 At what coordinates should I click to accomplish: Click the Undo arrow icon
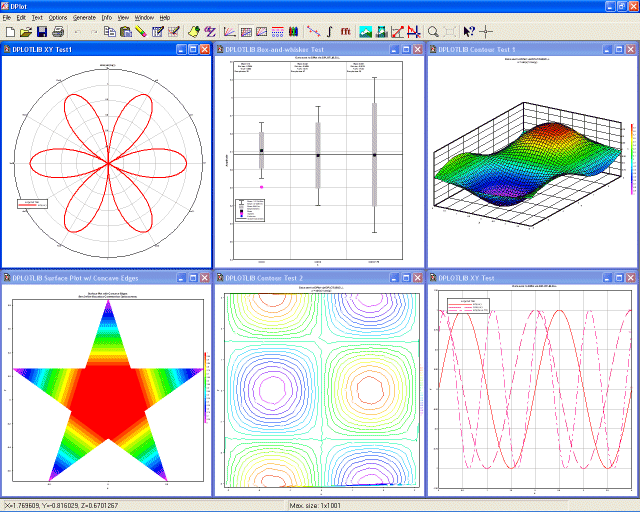pos(78,32)
